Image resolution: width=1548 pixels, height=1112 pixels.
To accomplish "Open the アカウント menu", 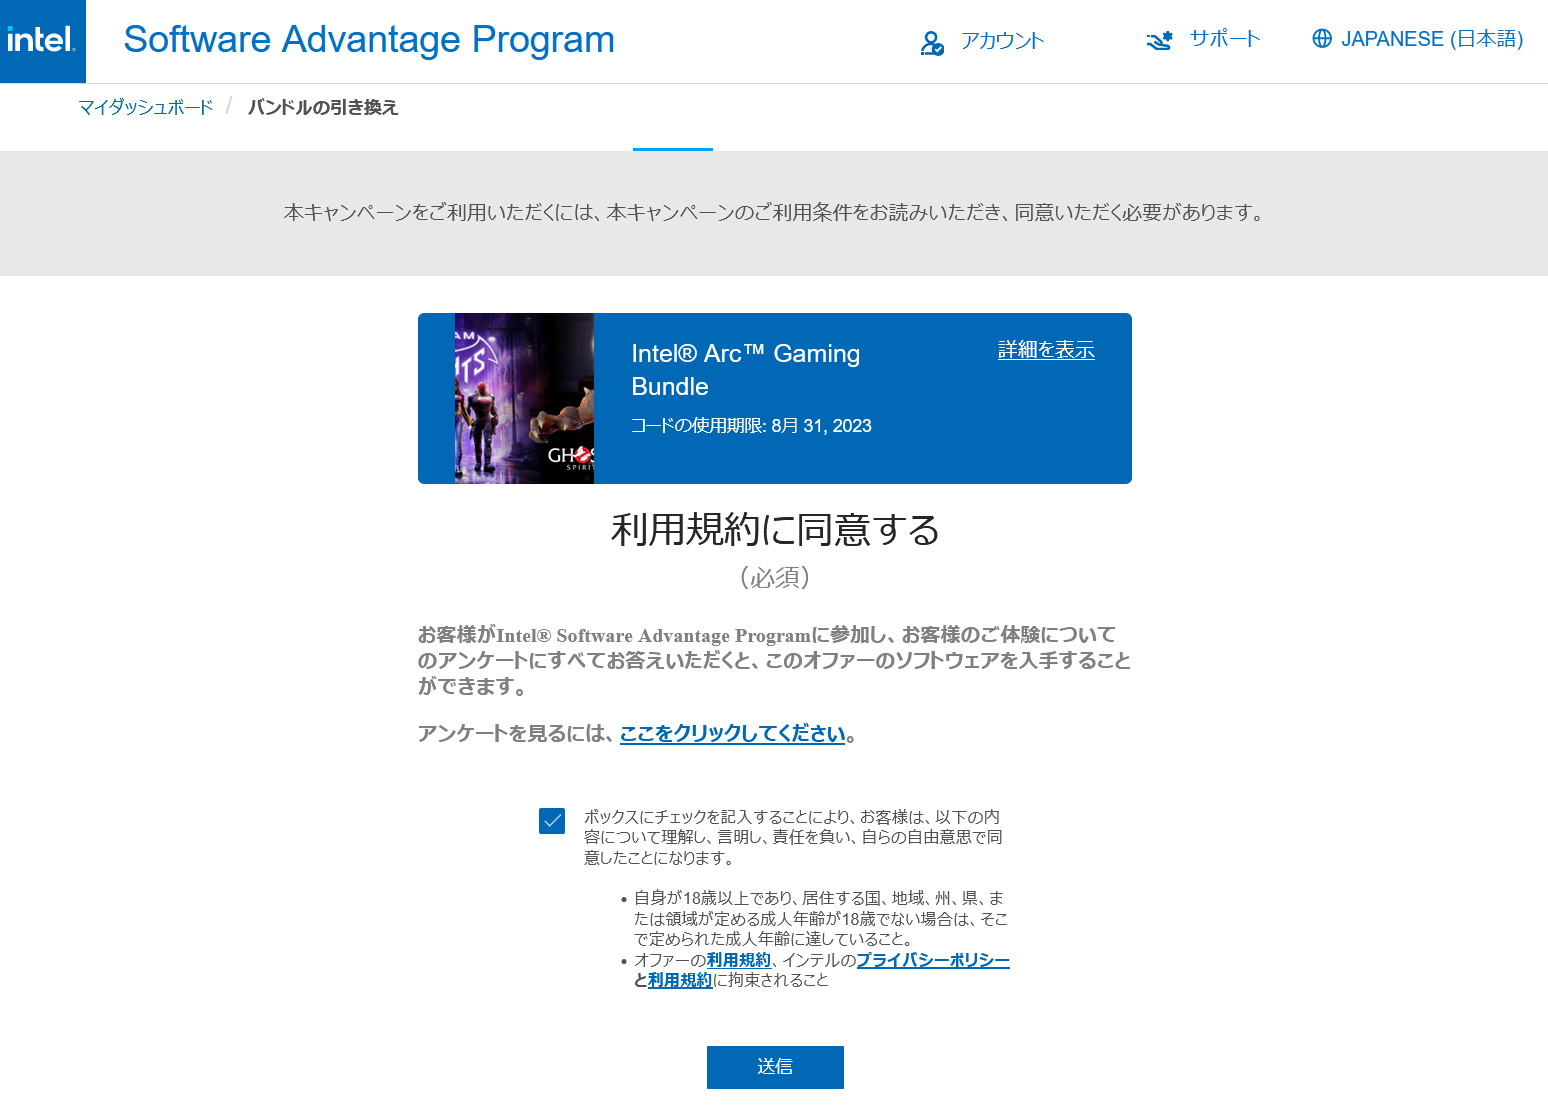I will pos(1002,41).
